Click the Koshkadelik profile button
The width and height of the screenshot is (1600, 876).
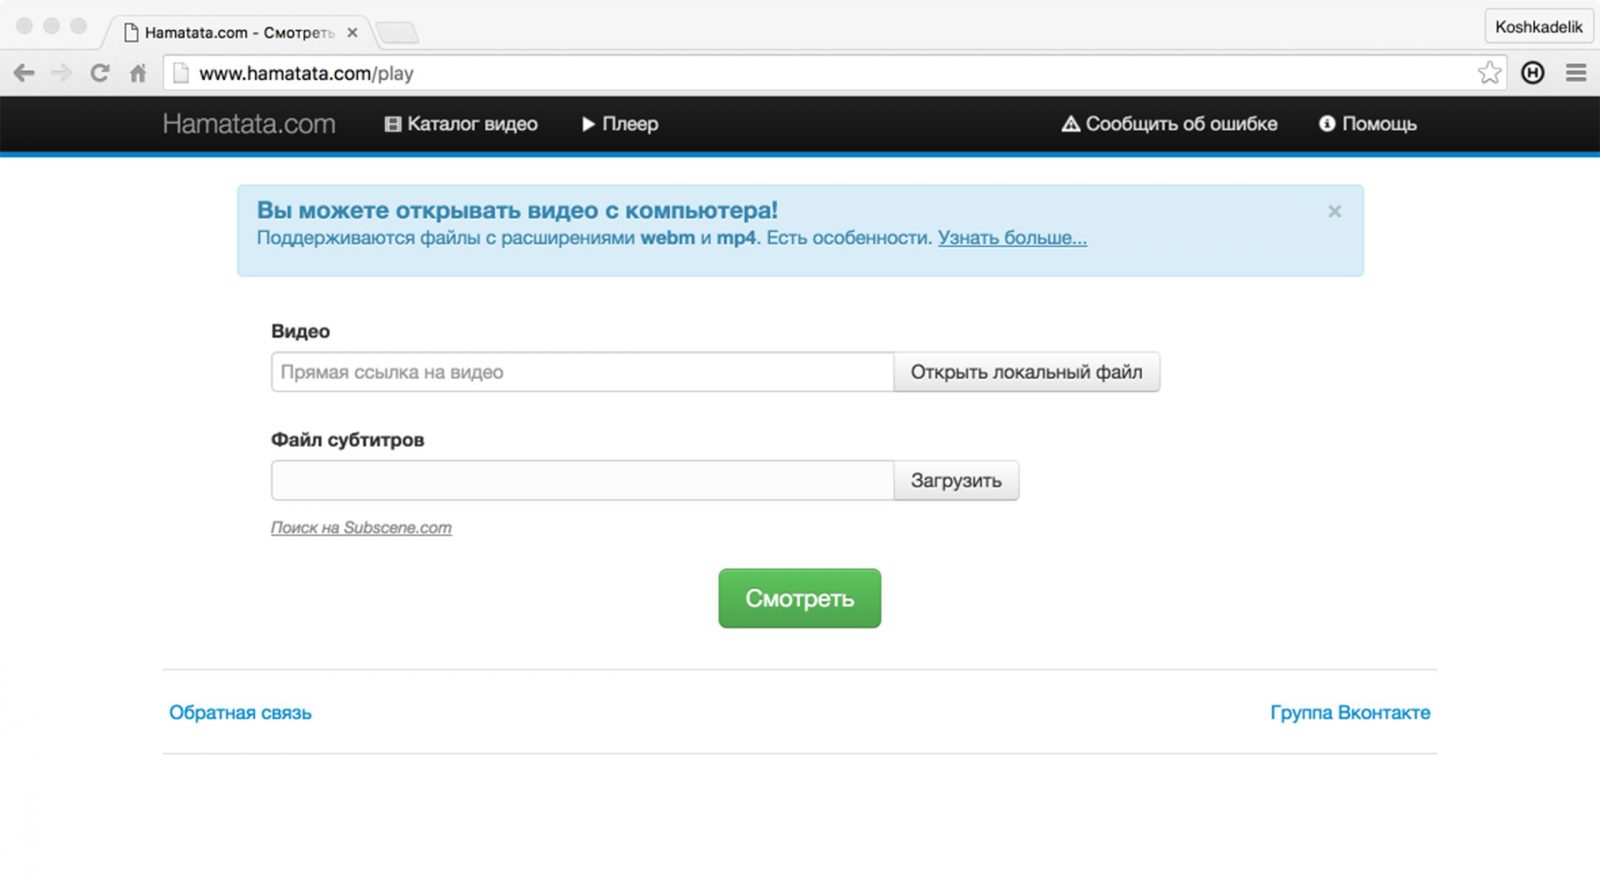coord(1538,27)
